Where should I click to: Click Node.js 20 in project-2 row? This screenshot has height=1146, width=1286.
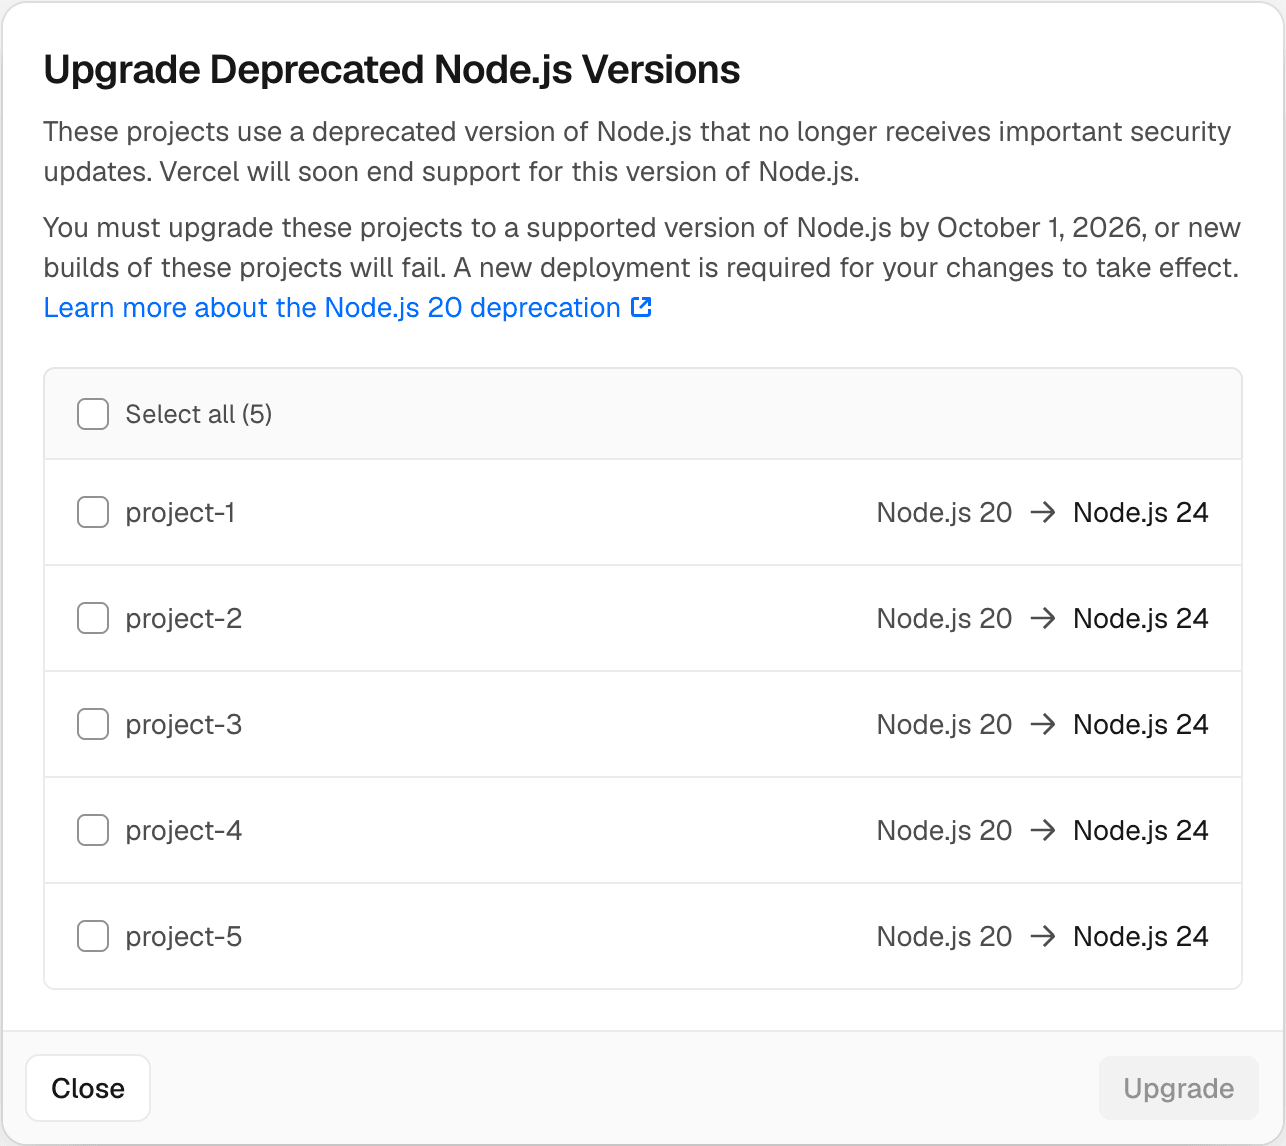pyautogui.click(x=944, y=619)
